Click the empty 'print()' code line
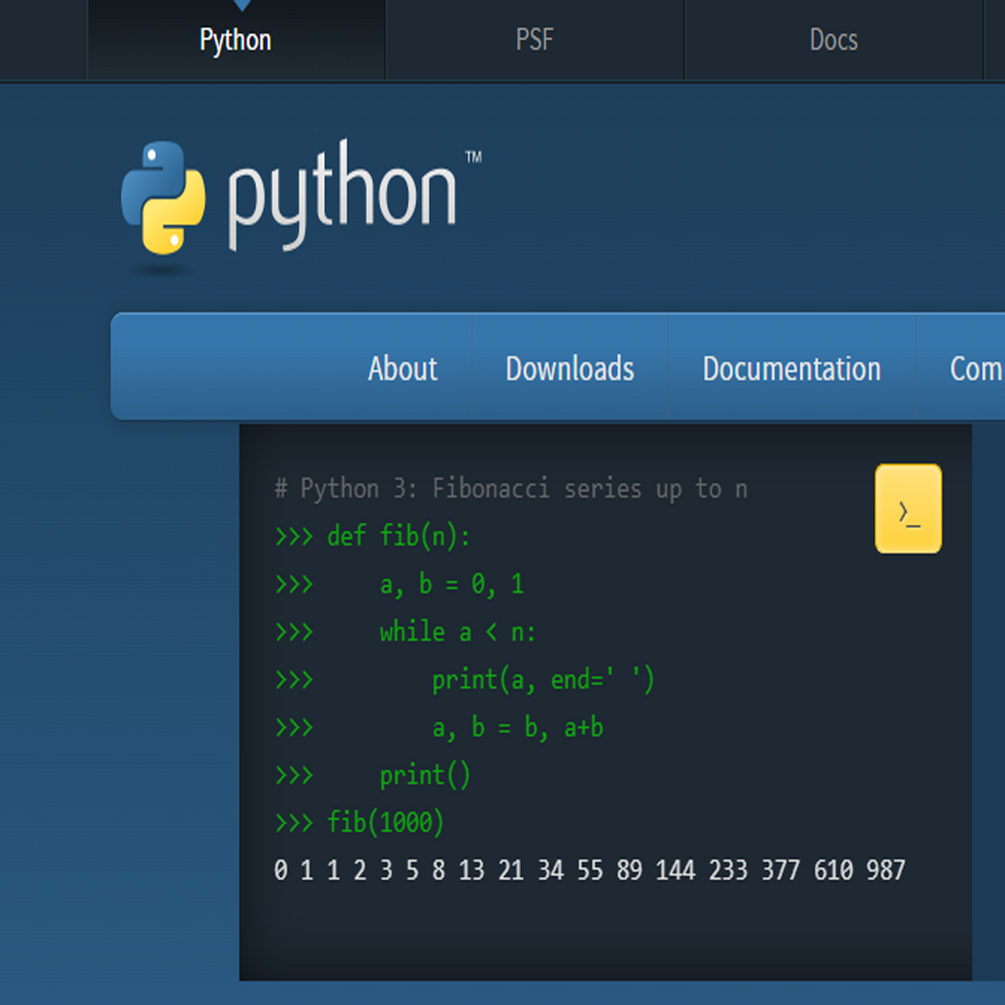Viewport: 1005px width, 1005px height. point(424,775)
